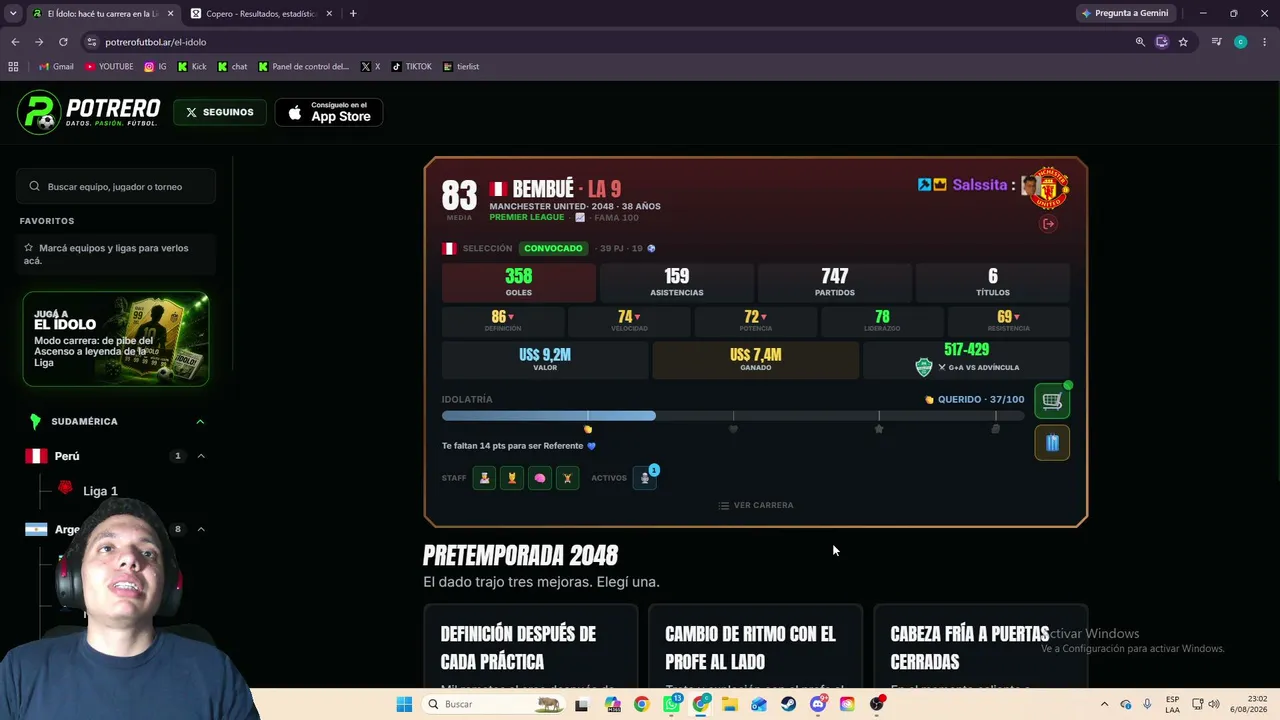Image resolution: width=1280 pixels, height=720 pixels.
Task: Click the Goles stat tile showing 358
Action: coord(519,283)
